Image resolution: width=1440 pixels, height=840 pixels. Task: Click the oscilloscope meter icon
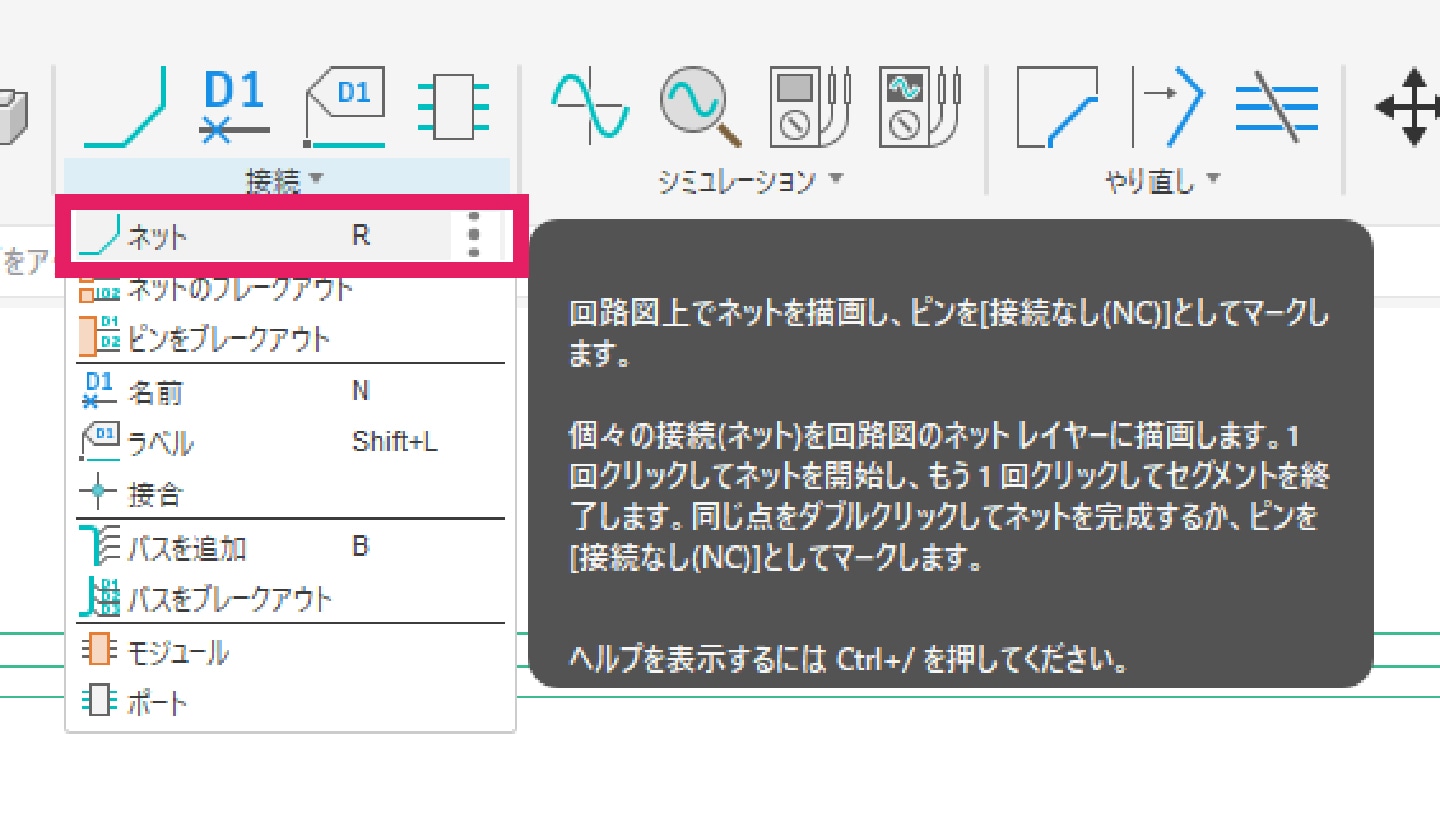pyautogui.click(x=921, y=107)
